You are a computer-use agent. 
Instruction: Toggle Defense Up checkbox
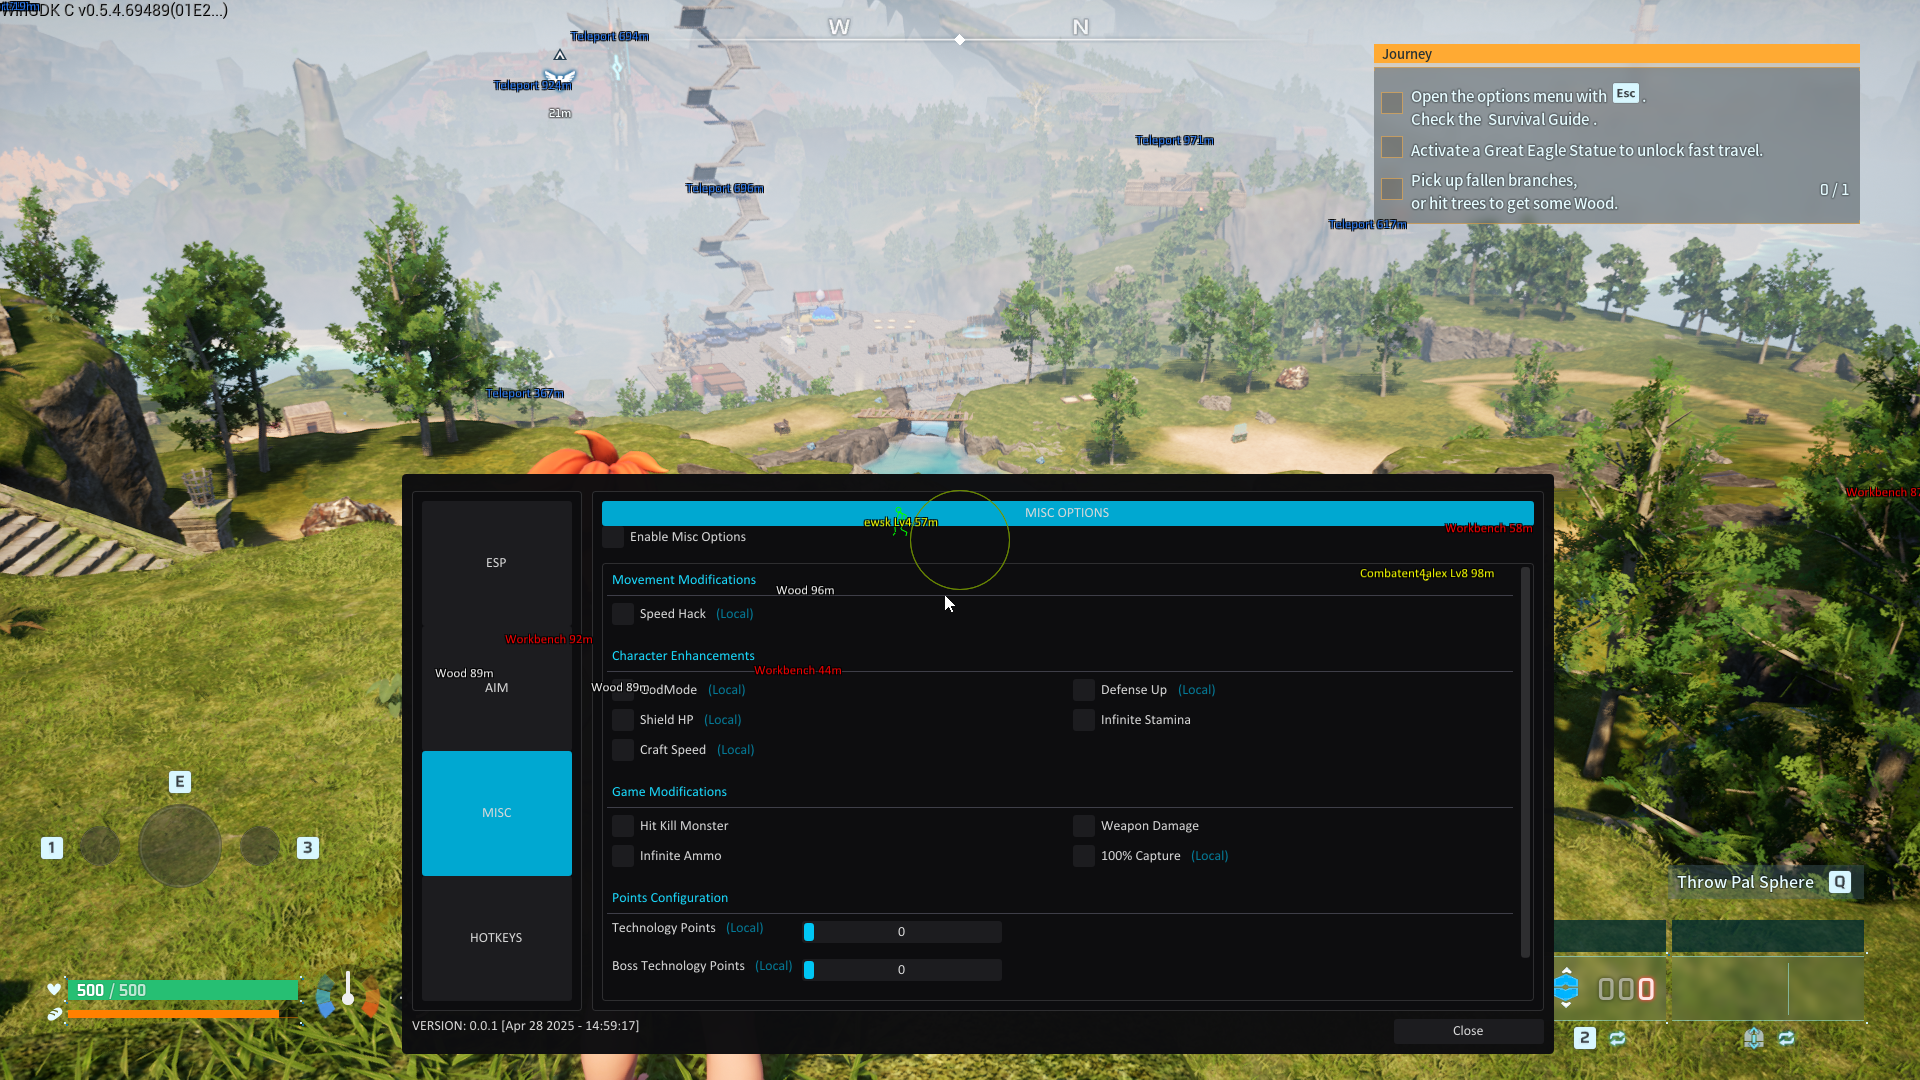[1084, 690]
